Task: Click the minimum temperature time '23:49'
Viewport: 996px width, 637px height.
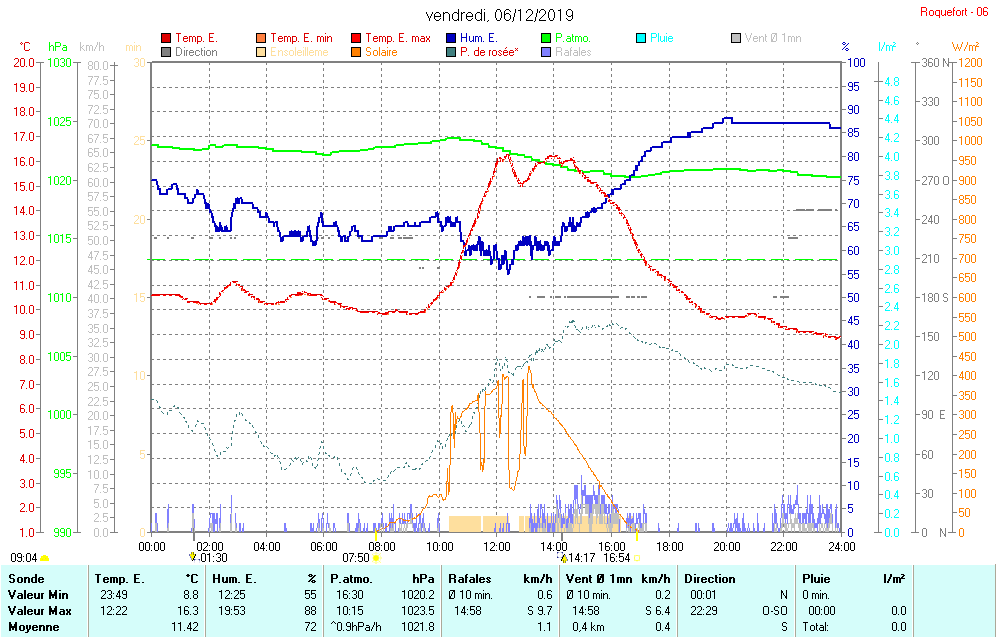Action: (x=114, y=595)
